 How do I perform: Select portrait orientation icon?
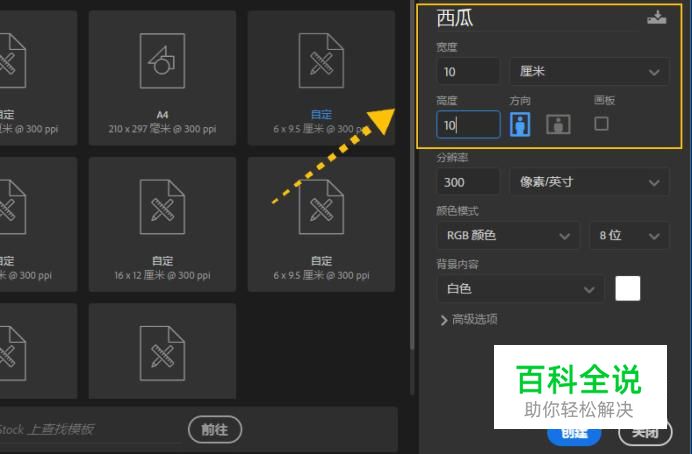[520, 124]
